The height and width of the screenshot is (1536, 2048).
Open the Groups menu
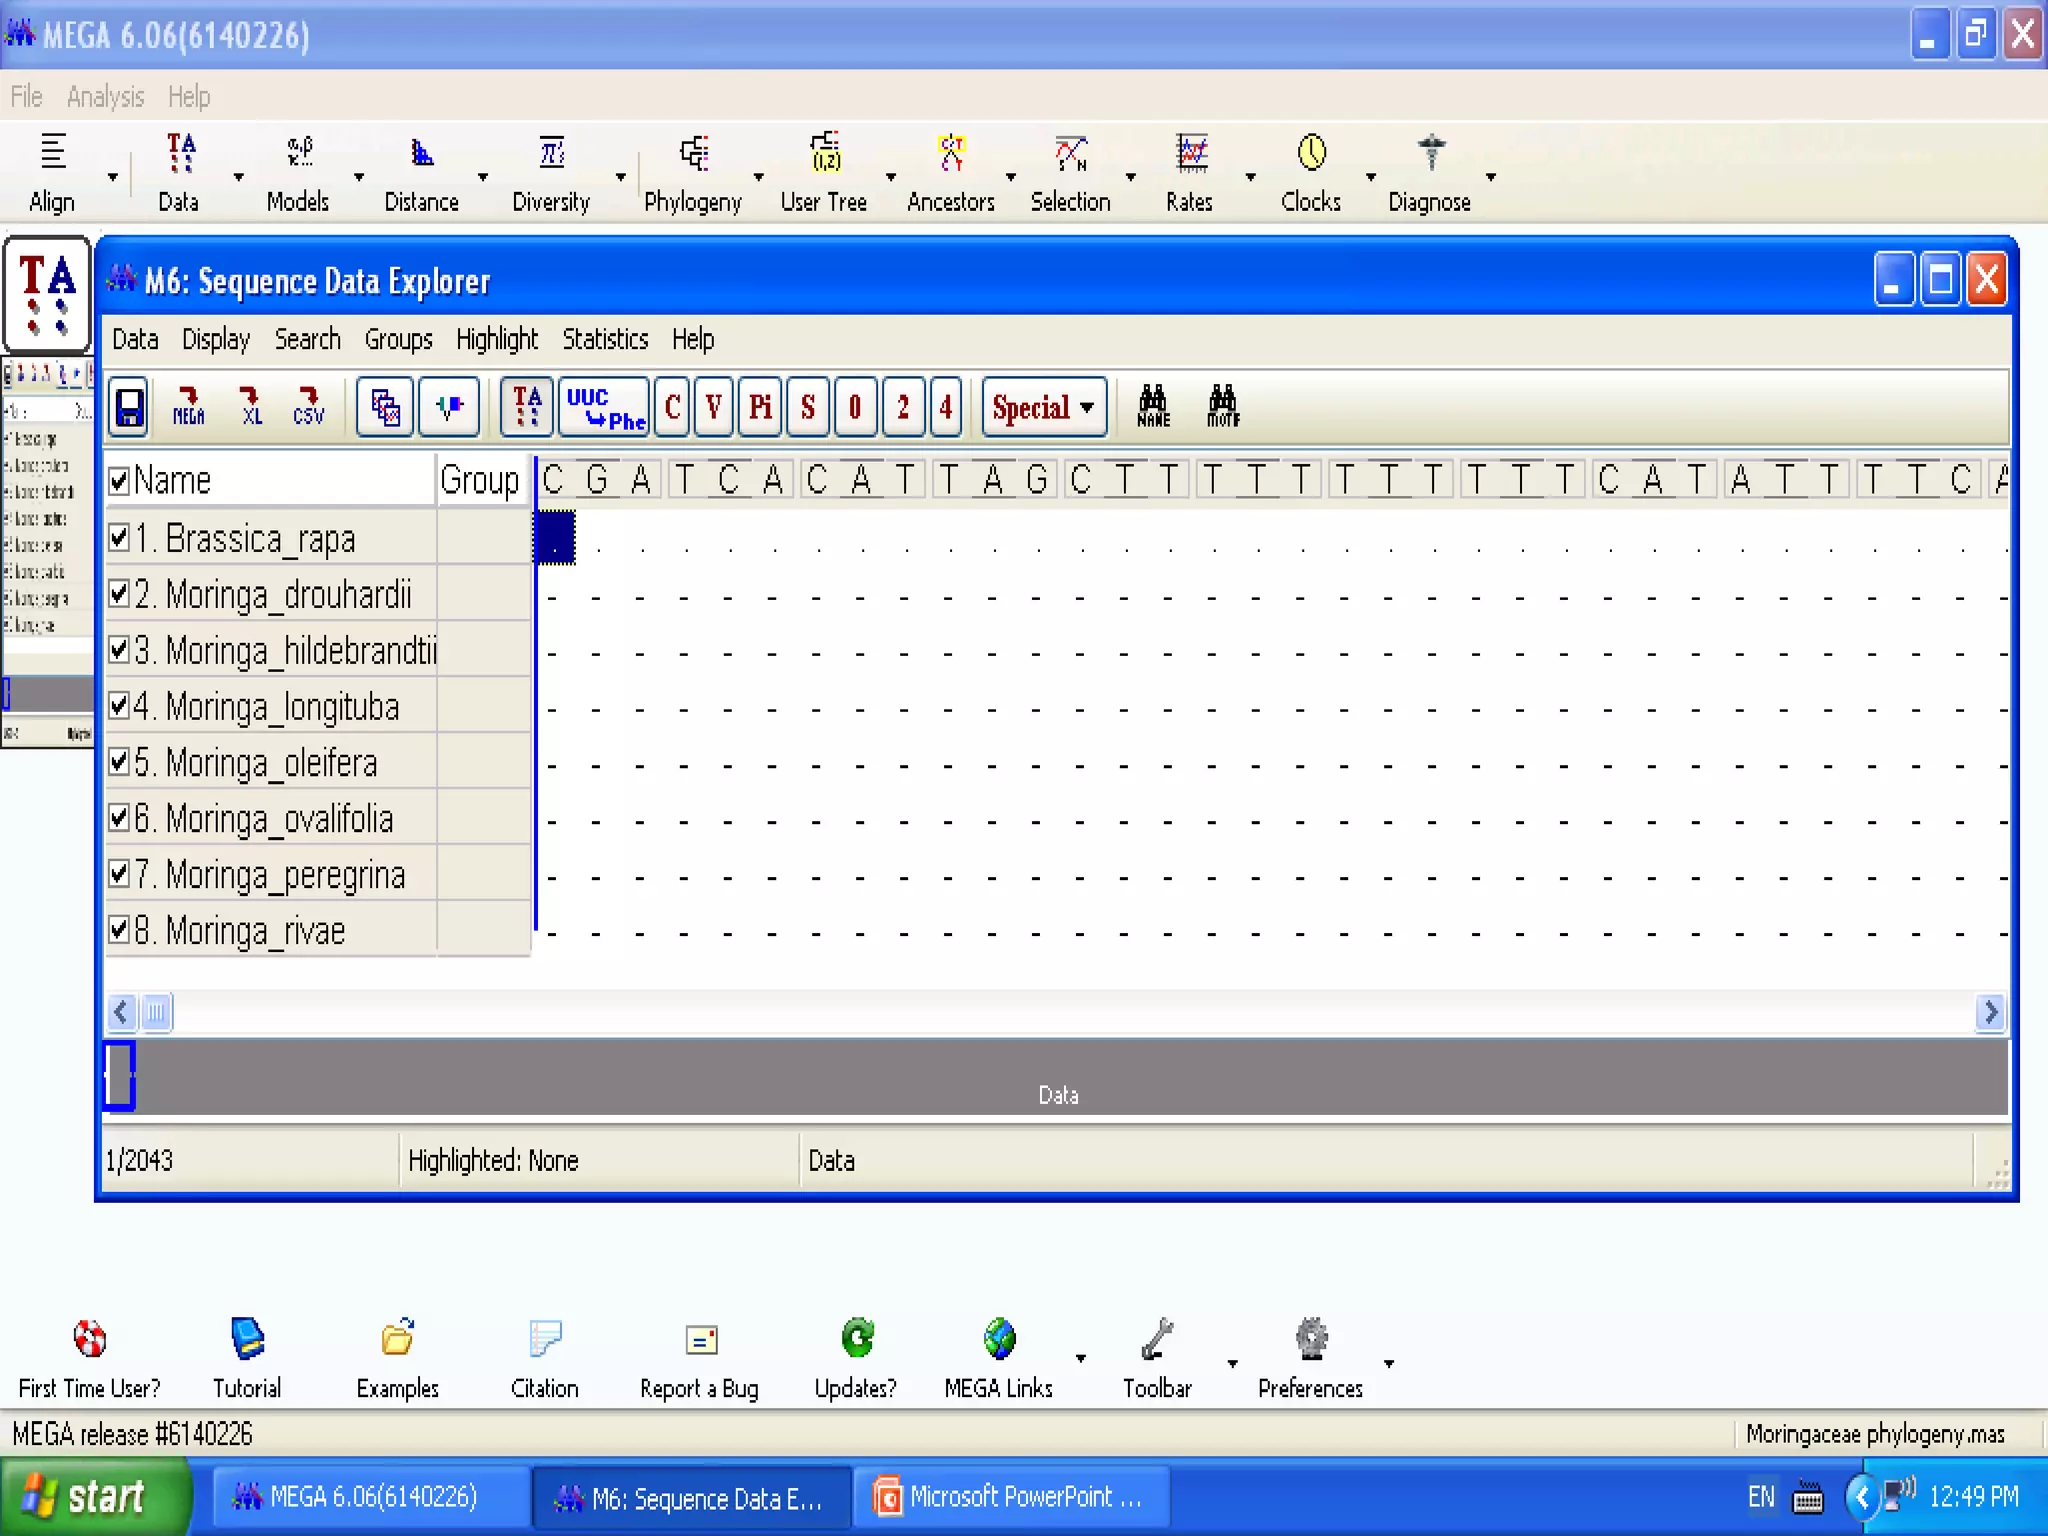pyautogui.click(x=398, y=340)
